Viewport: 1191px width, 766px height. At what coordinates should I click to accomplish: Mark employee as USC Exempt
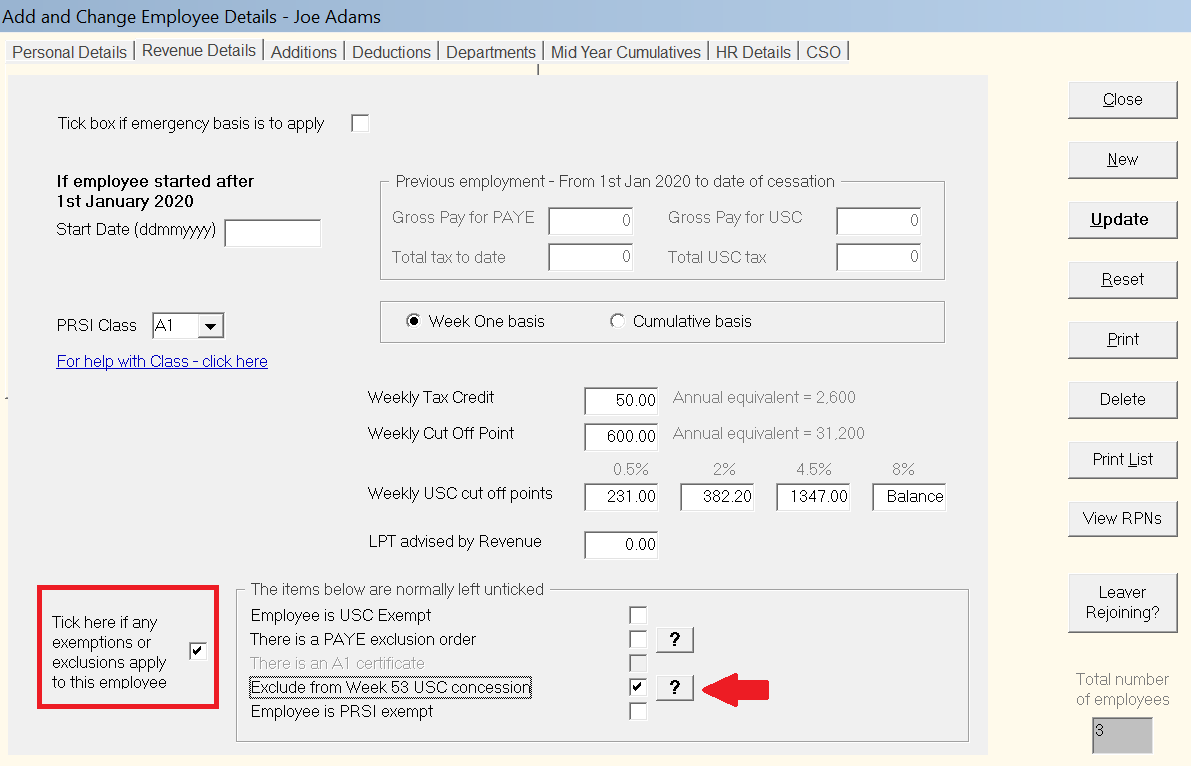[x=637, y=615]
